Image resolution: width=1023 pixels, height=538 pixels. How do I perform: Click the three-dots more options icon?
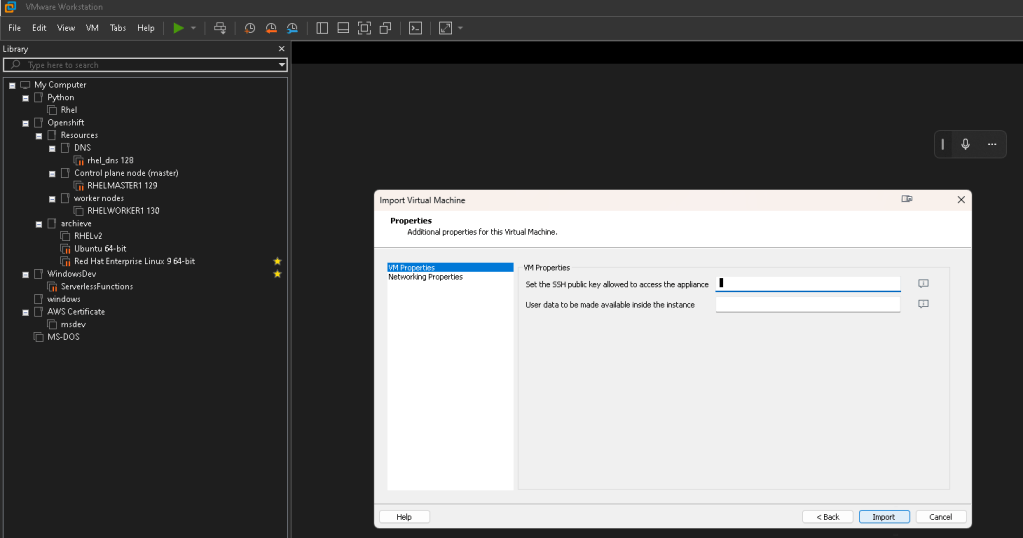pyautogui.click(x=992, y=144)
